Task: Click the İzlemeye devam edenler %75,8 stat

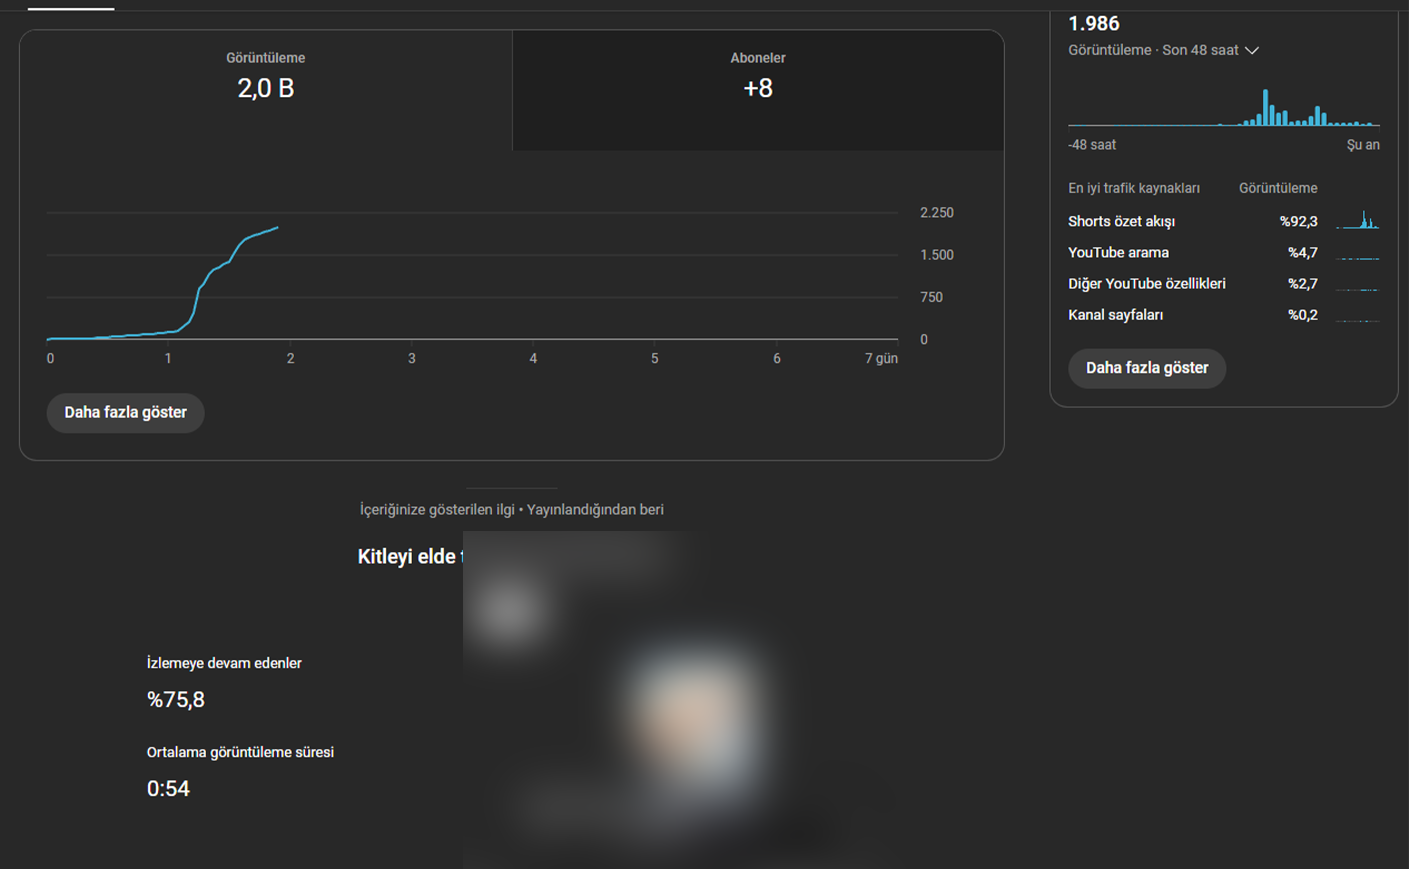Action: 176,699
